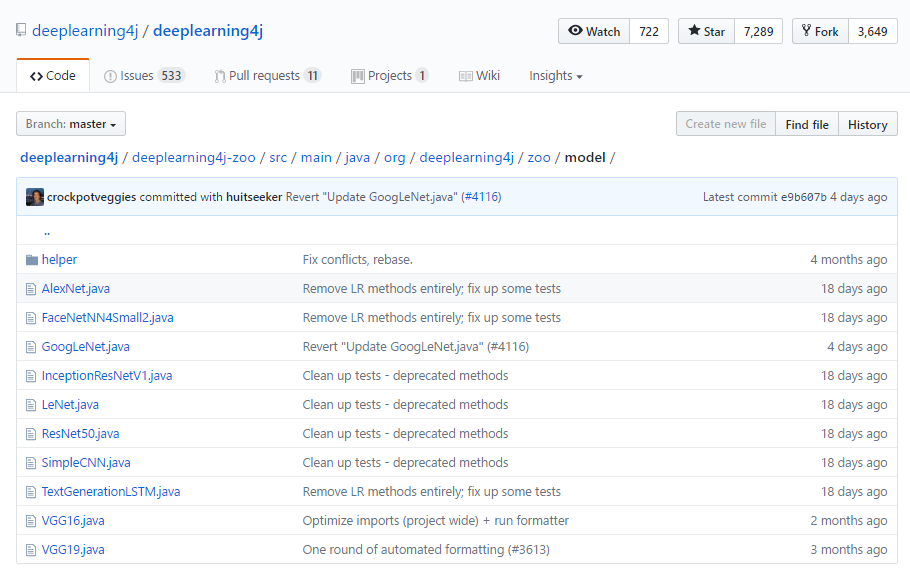910x580 pixels.
Task: Click '4 months ago' on helper row
Action: pyautogui.click(x=849, y=260)
